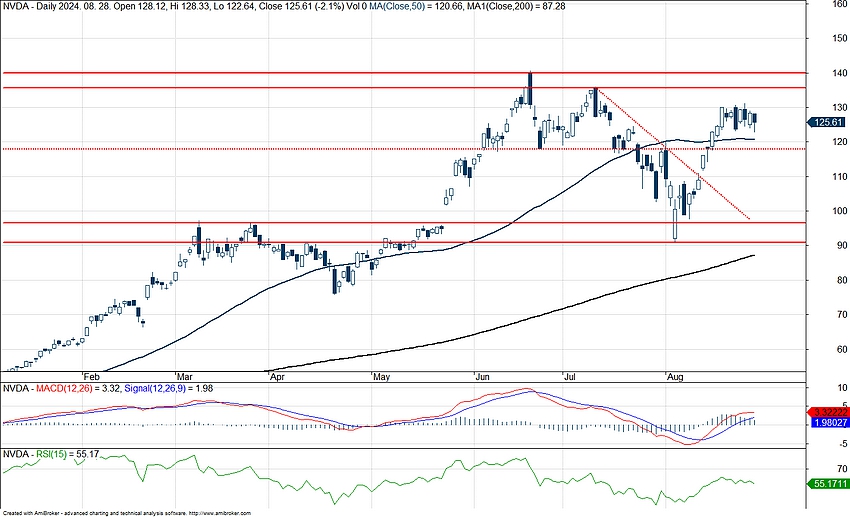Click the RSI(15) = 55.17 indicator label
The image size is (850, 517).
point(68,454)
